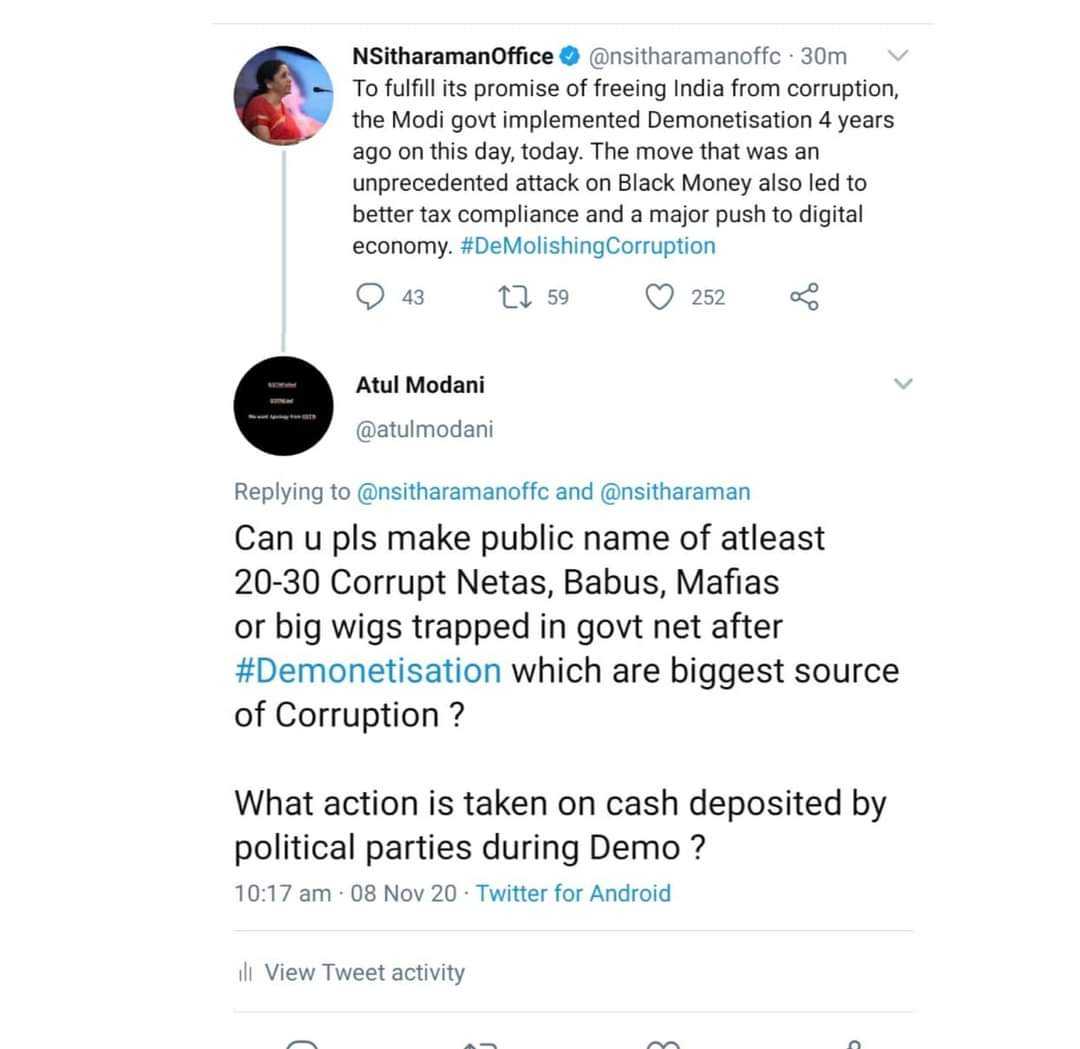This screenshot has height=1049, width=1080.
Task: Click the 30m timestamp on the top tweet
Action: 823,56
